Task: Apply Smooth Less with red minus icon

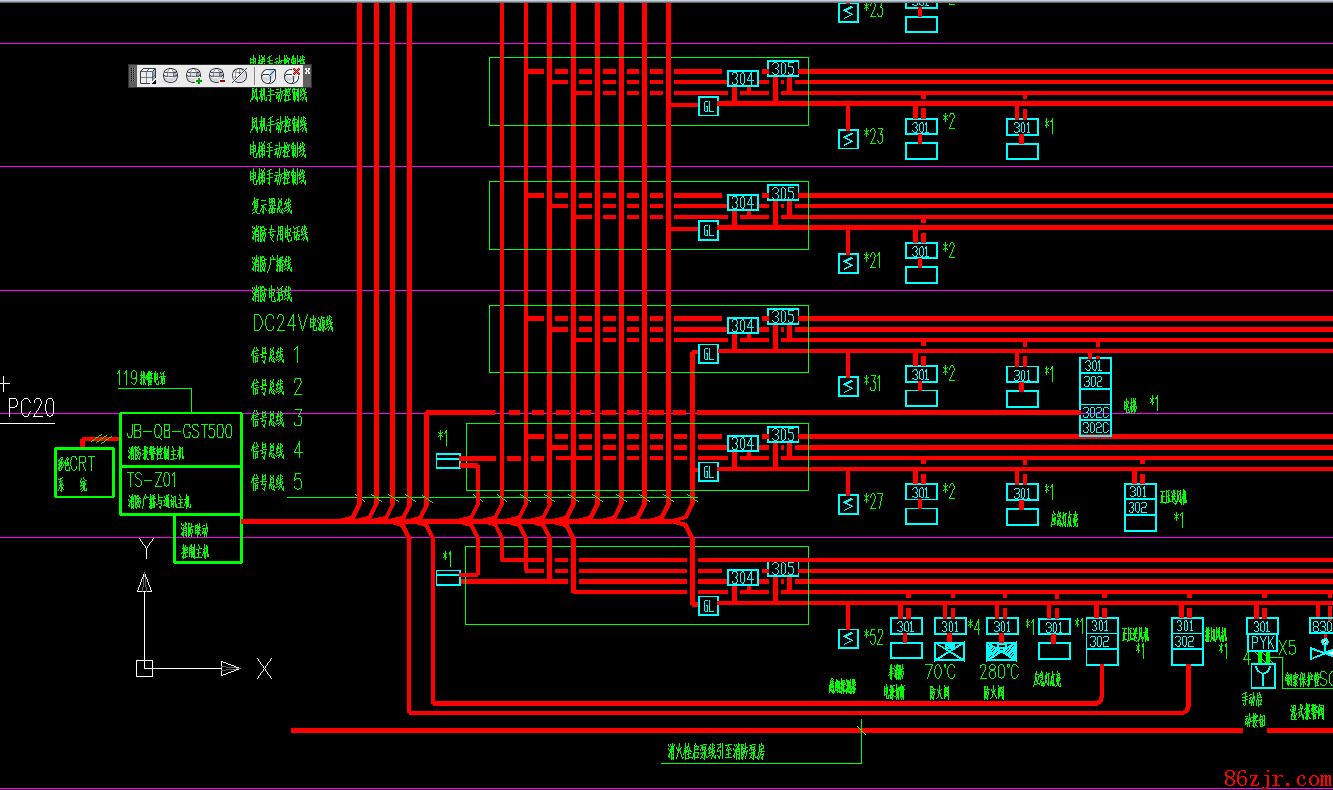Action: coord(217,76)
